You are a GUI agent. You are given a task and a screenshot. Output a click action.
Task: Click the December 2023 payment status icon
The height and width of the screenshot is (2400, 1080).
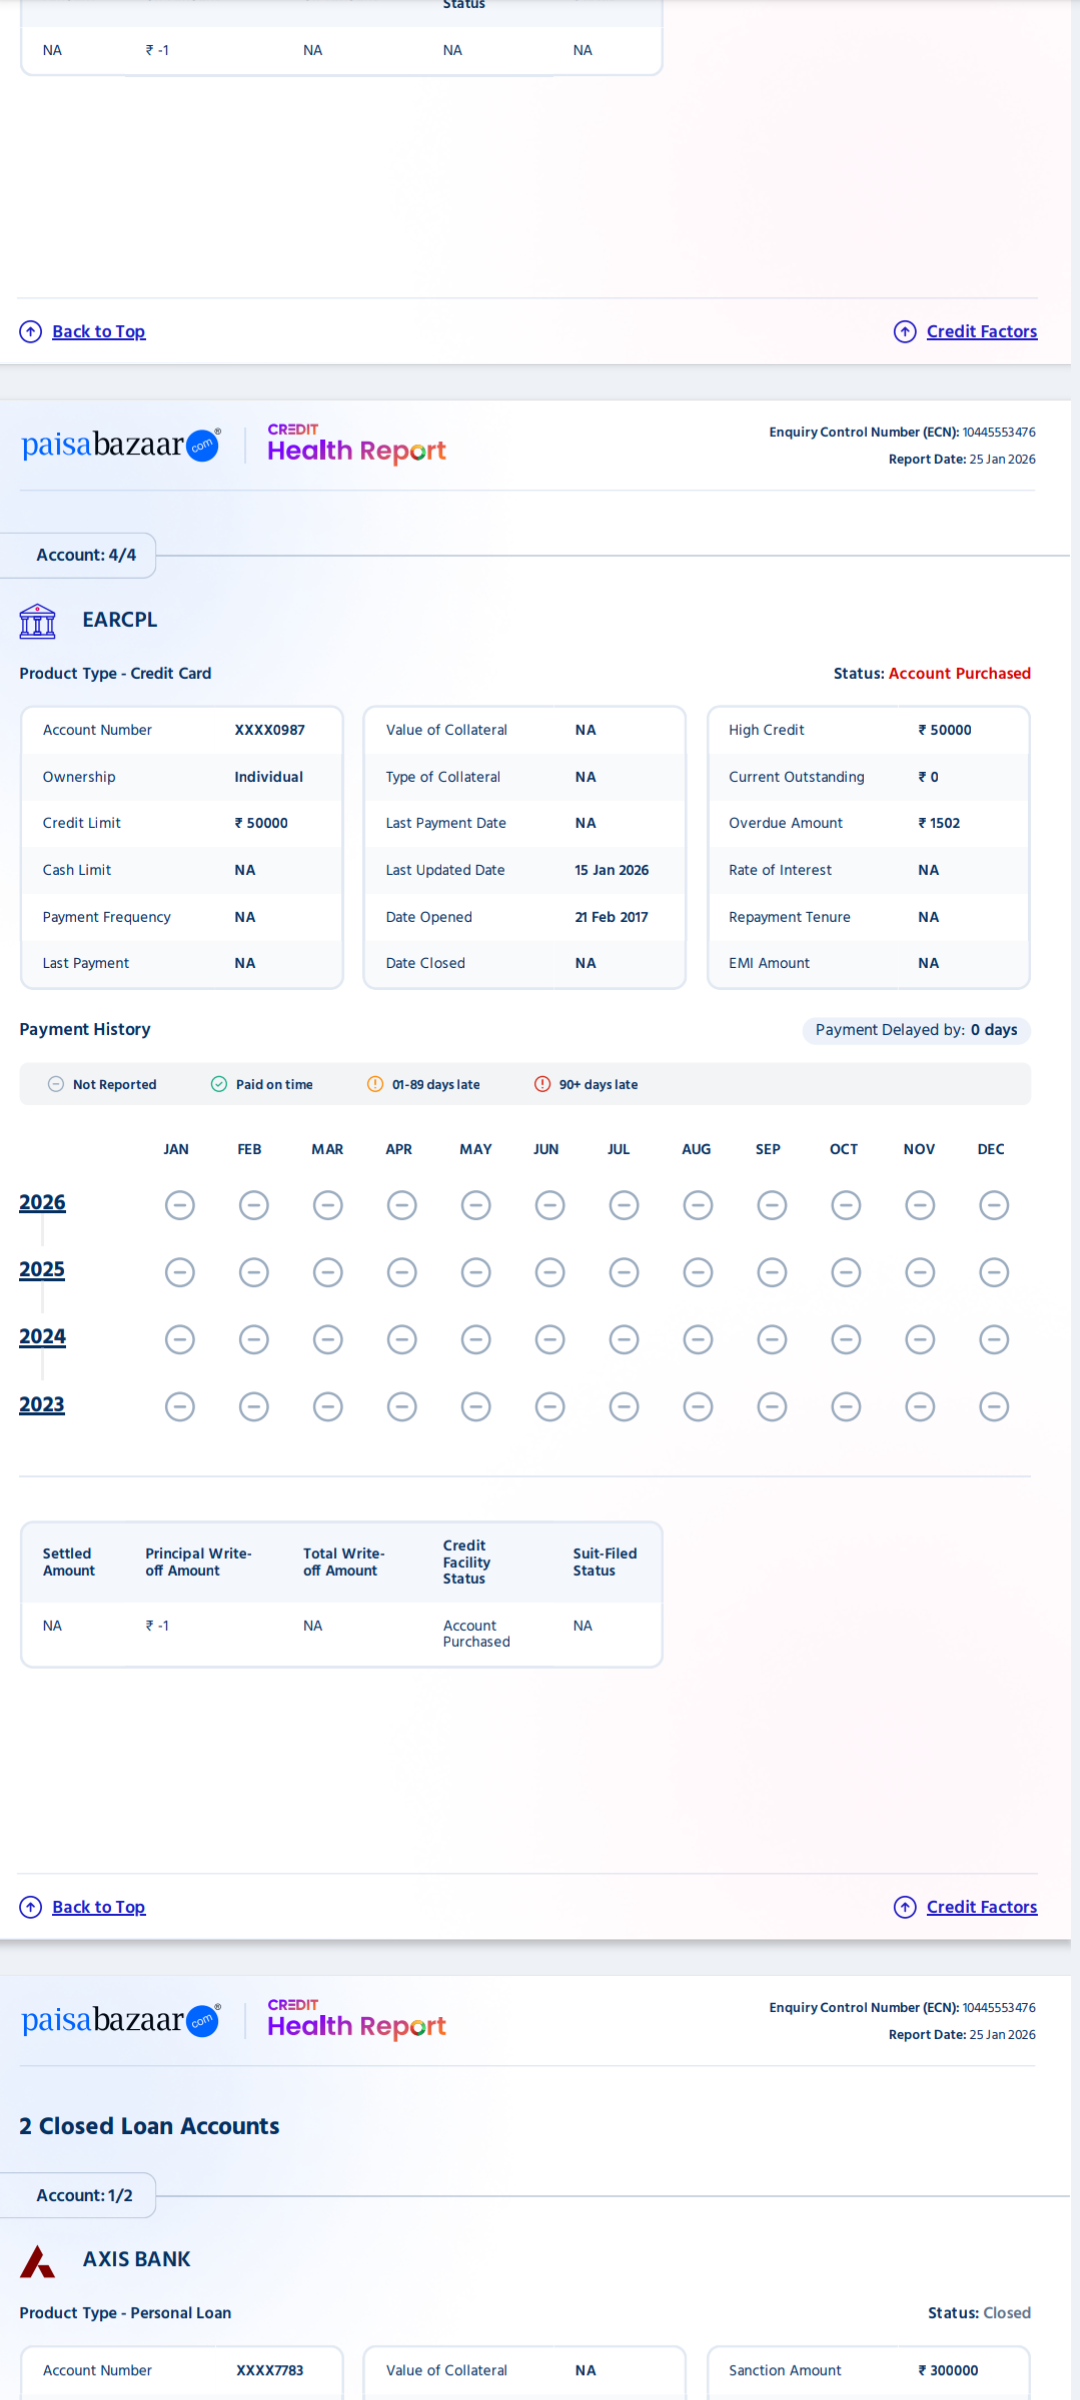993,1407
